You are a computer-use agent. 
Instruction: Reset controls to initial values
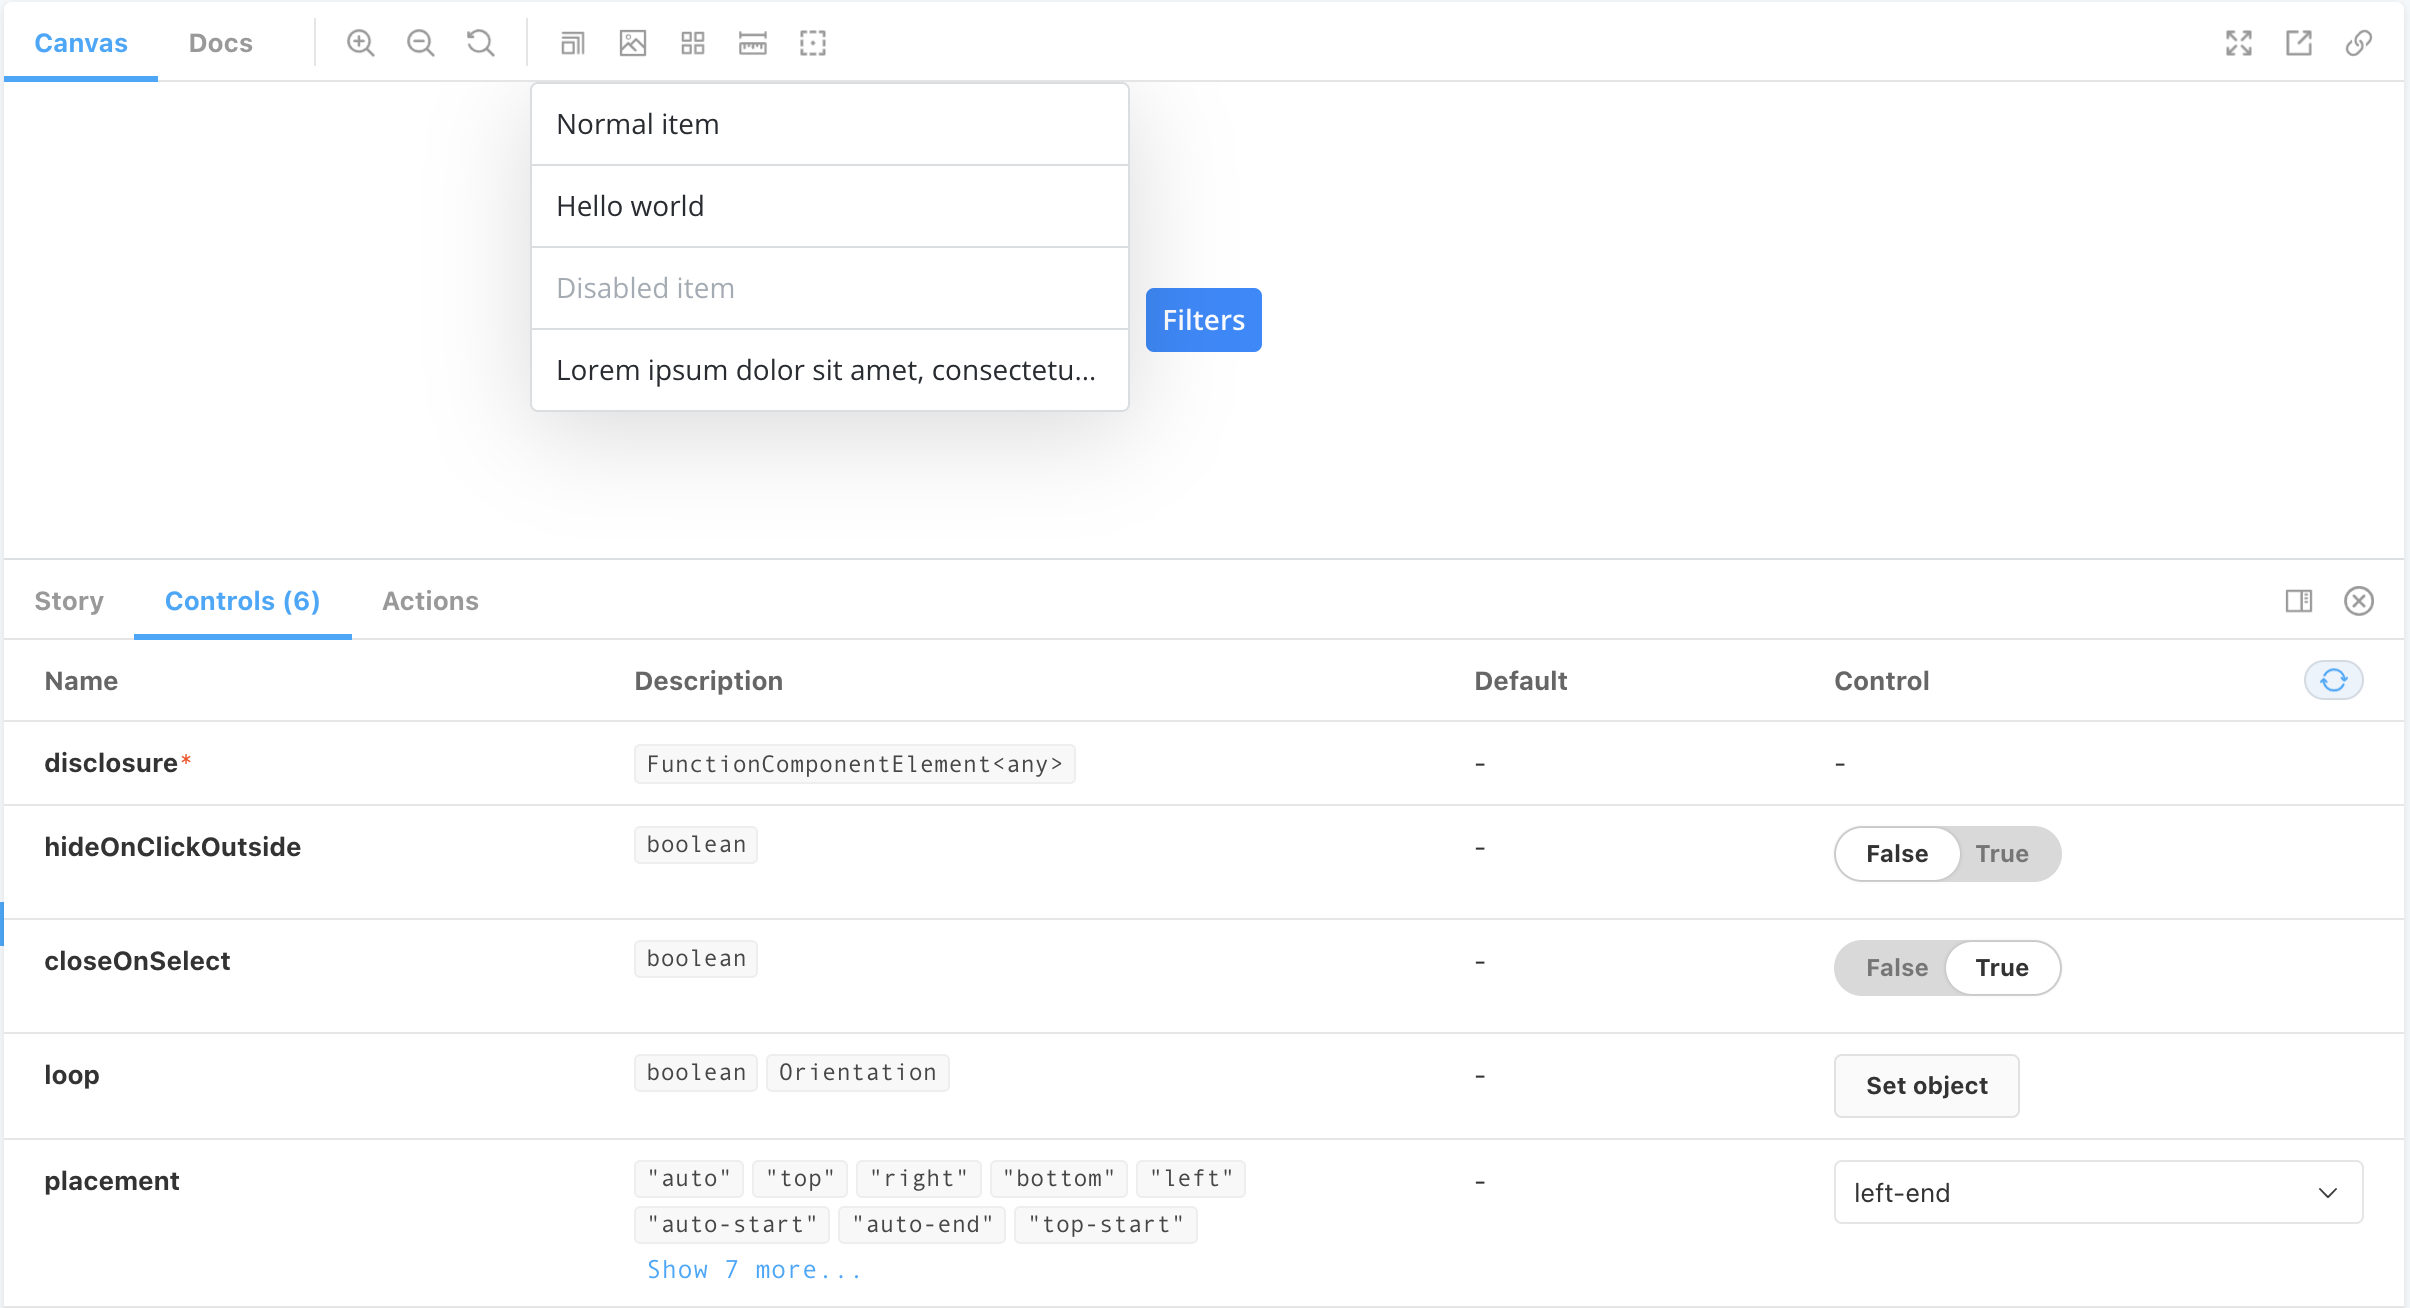click(x=2334, y=680)
